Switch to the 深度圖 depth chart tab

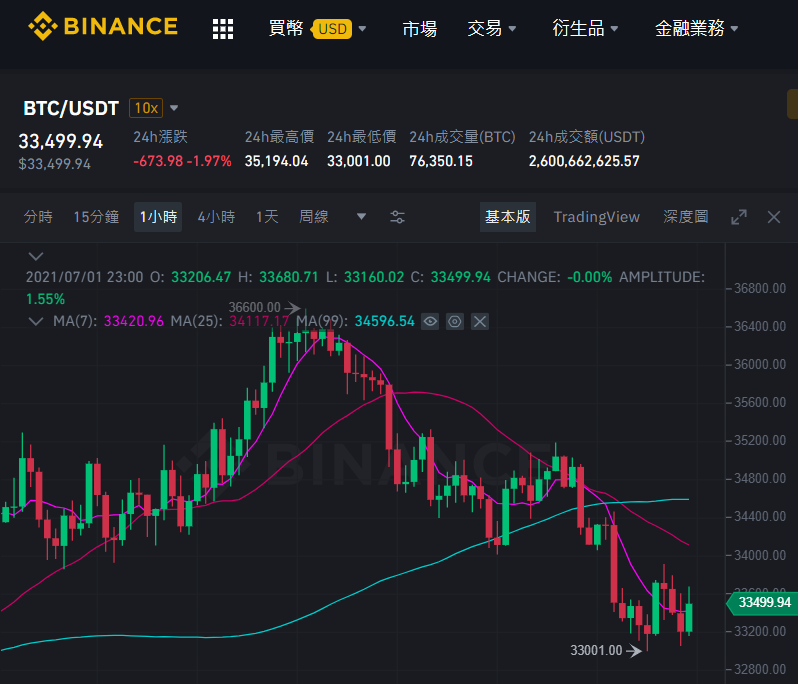(x=686, y=217)
